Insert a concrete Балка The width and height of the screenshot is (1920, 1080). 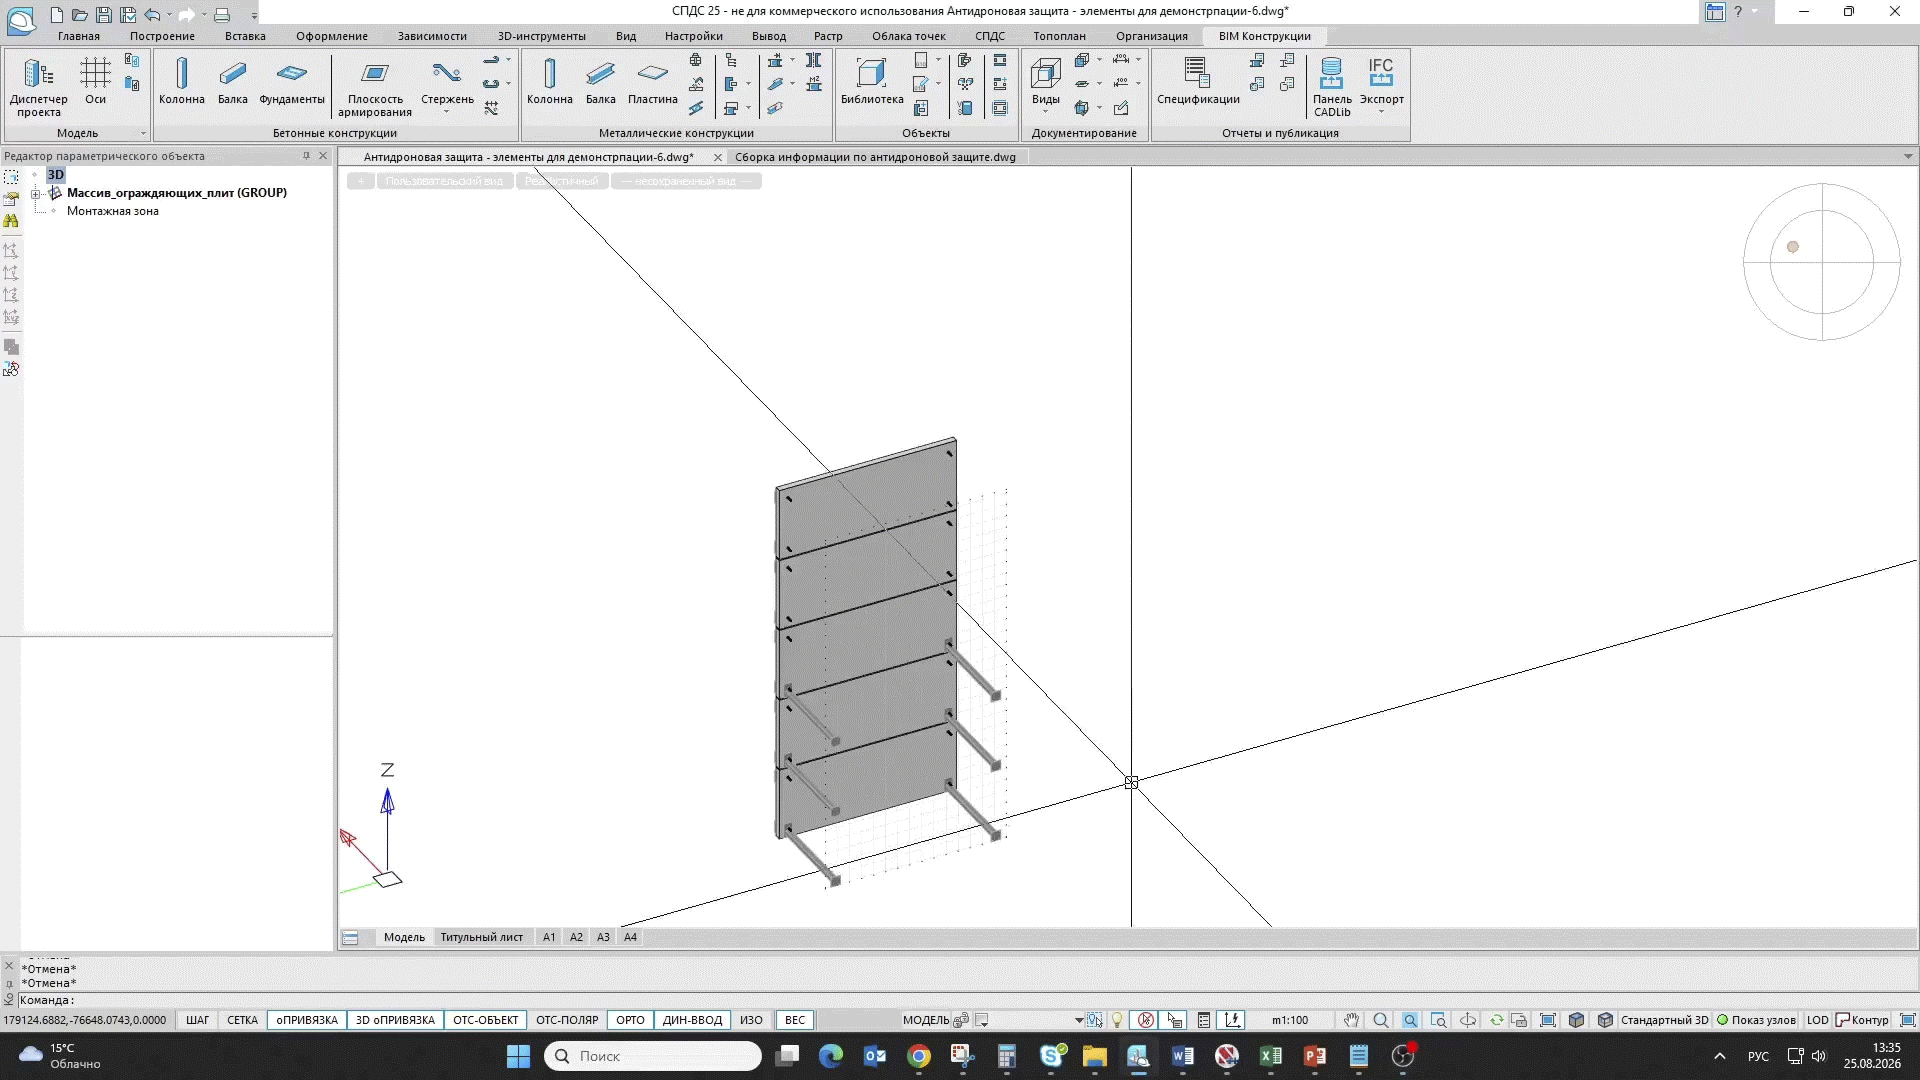(232, 81)
